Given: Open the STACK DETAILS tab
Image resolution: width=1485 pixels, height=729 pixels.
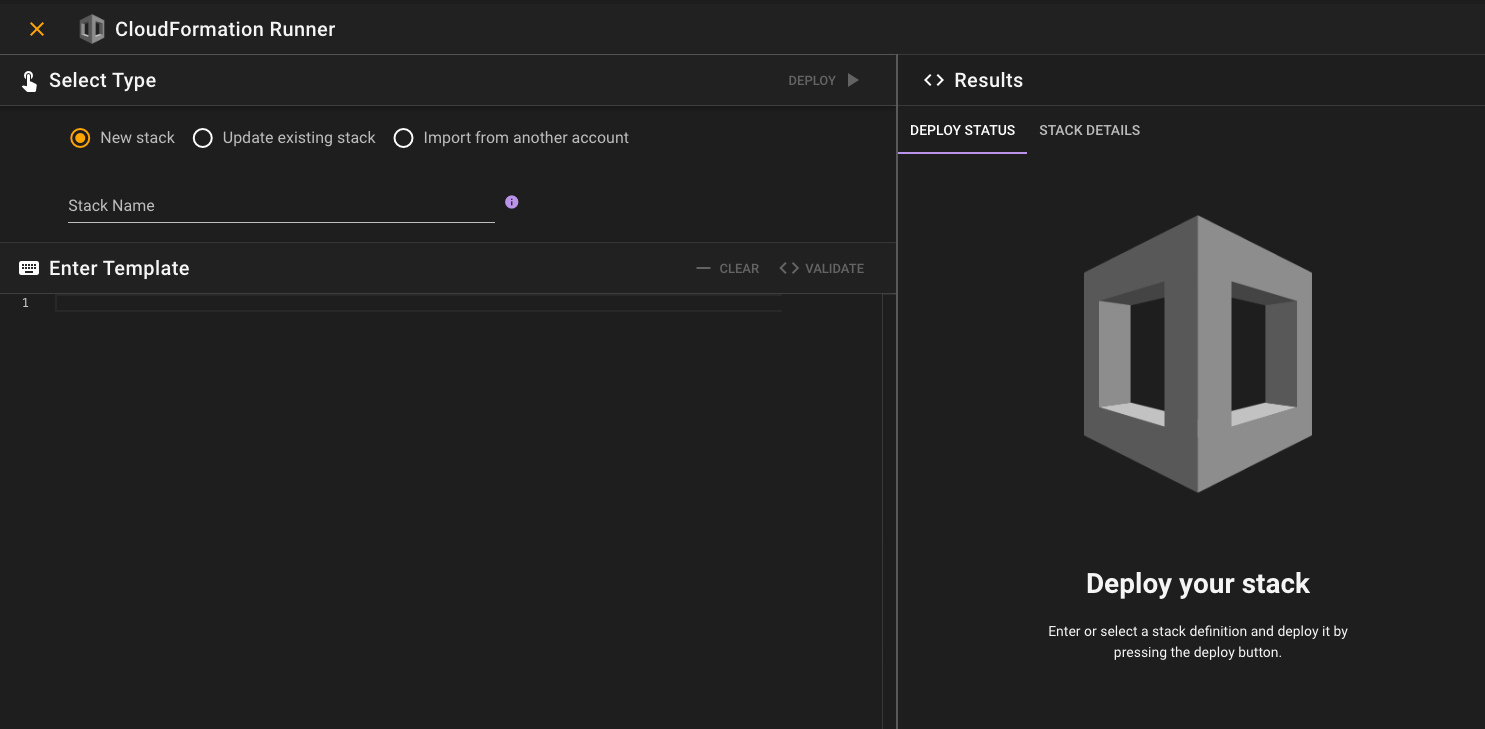Looking at the screenshot, I should tap(1089, 130).
